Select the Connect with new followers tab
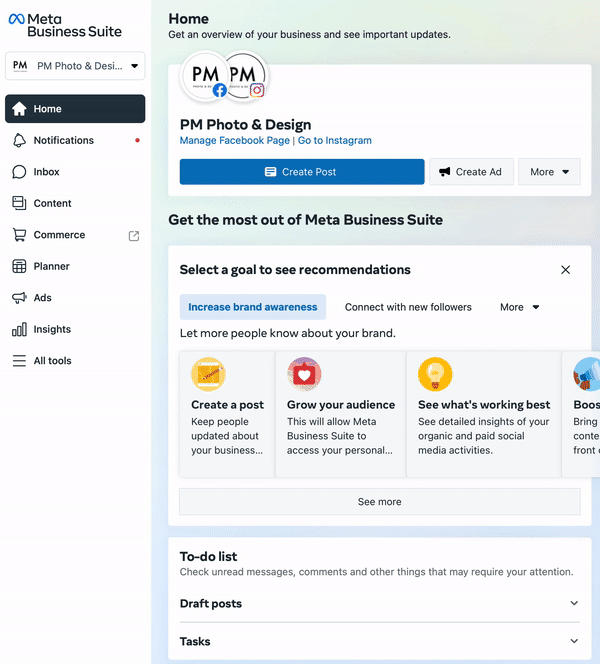The image size is (600, 664). point(408,307)
